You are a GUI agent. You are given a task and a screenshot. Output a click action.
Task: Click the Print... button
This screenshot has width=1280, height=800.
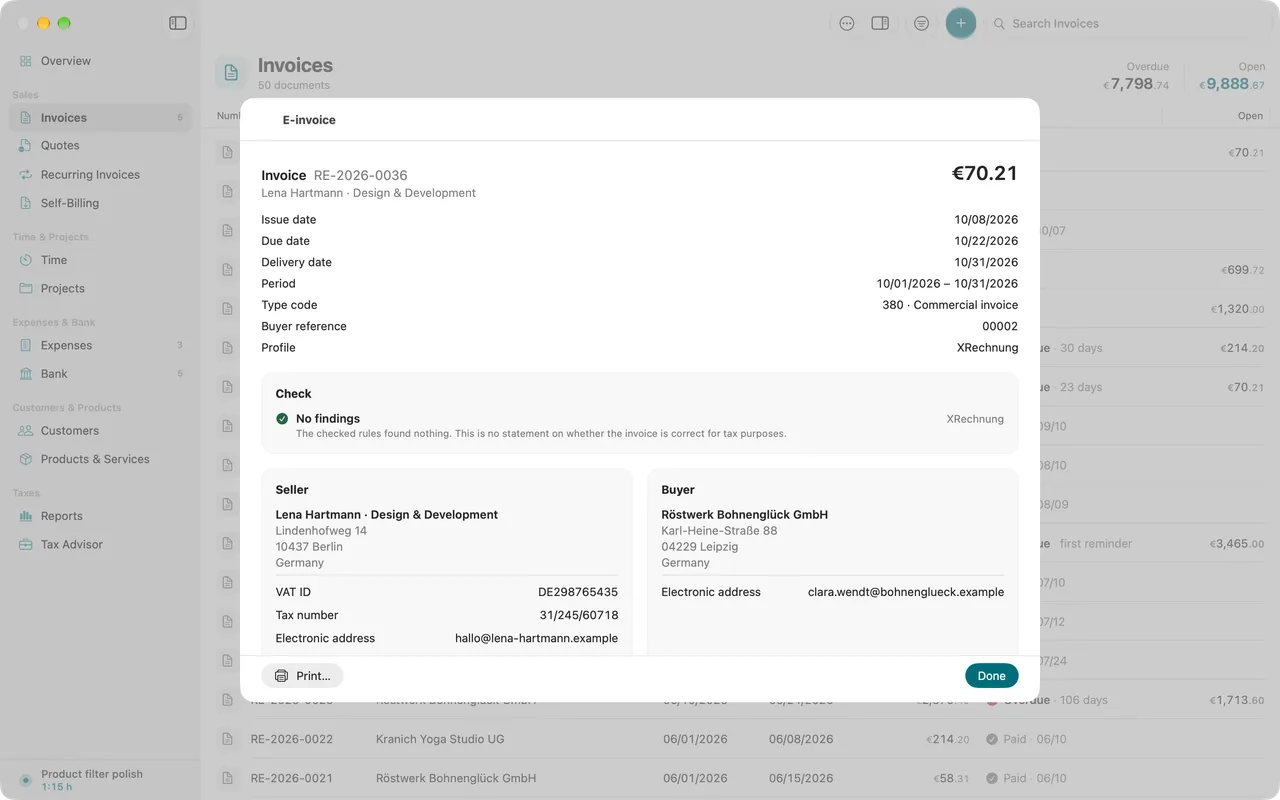(302, 676)
